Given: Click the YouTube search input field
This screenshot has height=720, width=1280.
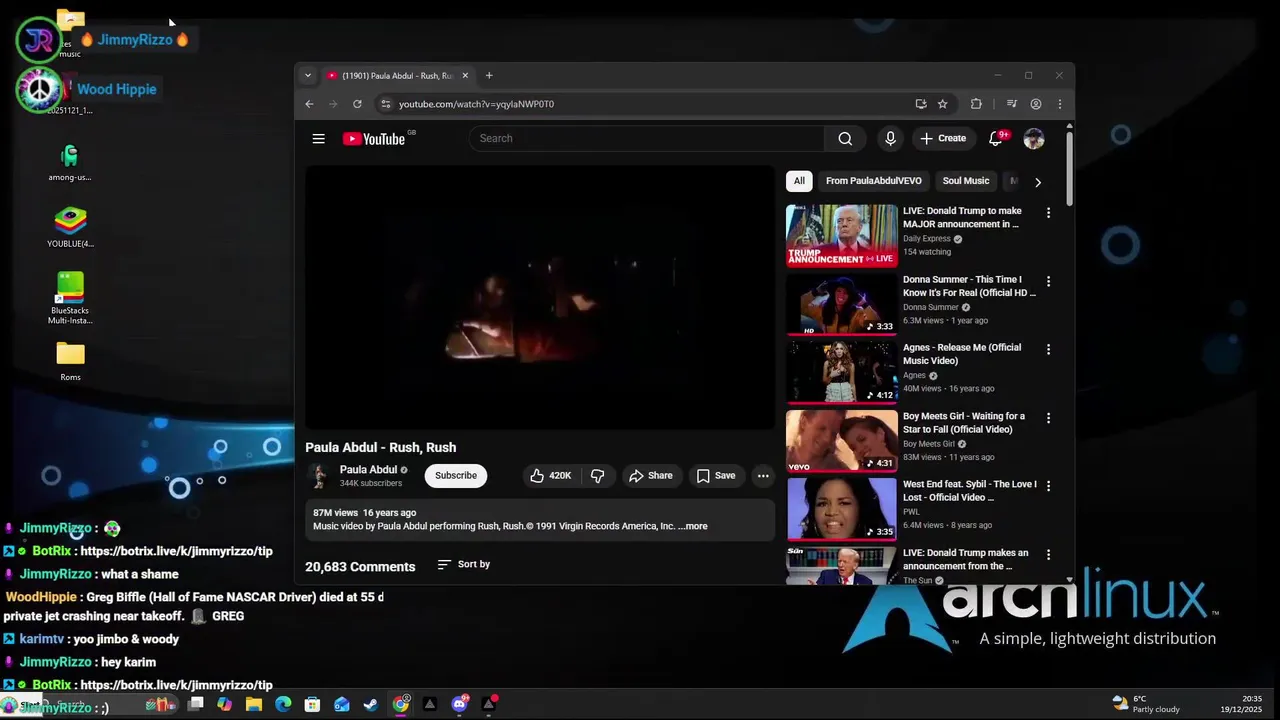Looking at the screenshot, I should point(648,139).
